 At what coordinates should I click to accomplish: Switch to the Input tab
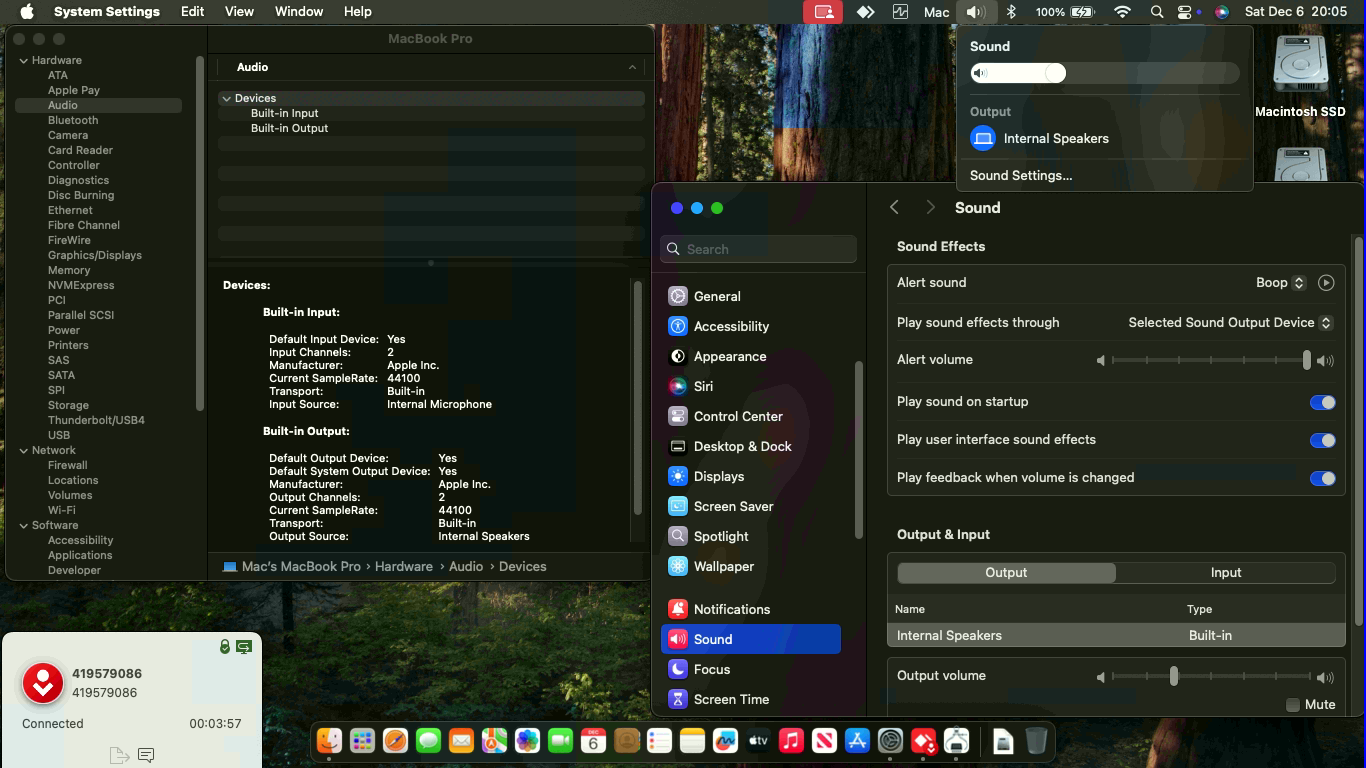[x=1225, y=573]
